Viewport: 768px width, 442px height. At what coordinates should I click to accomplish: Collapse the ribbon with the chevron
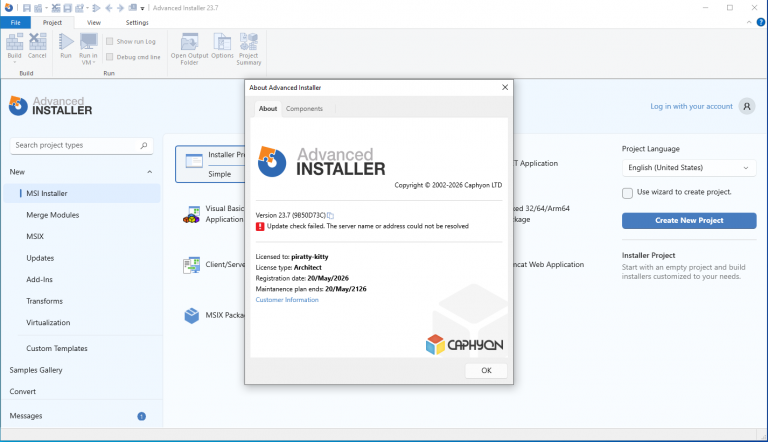[x=749, y=22]
